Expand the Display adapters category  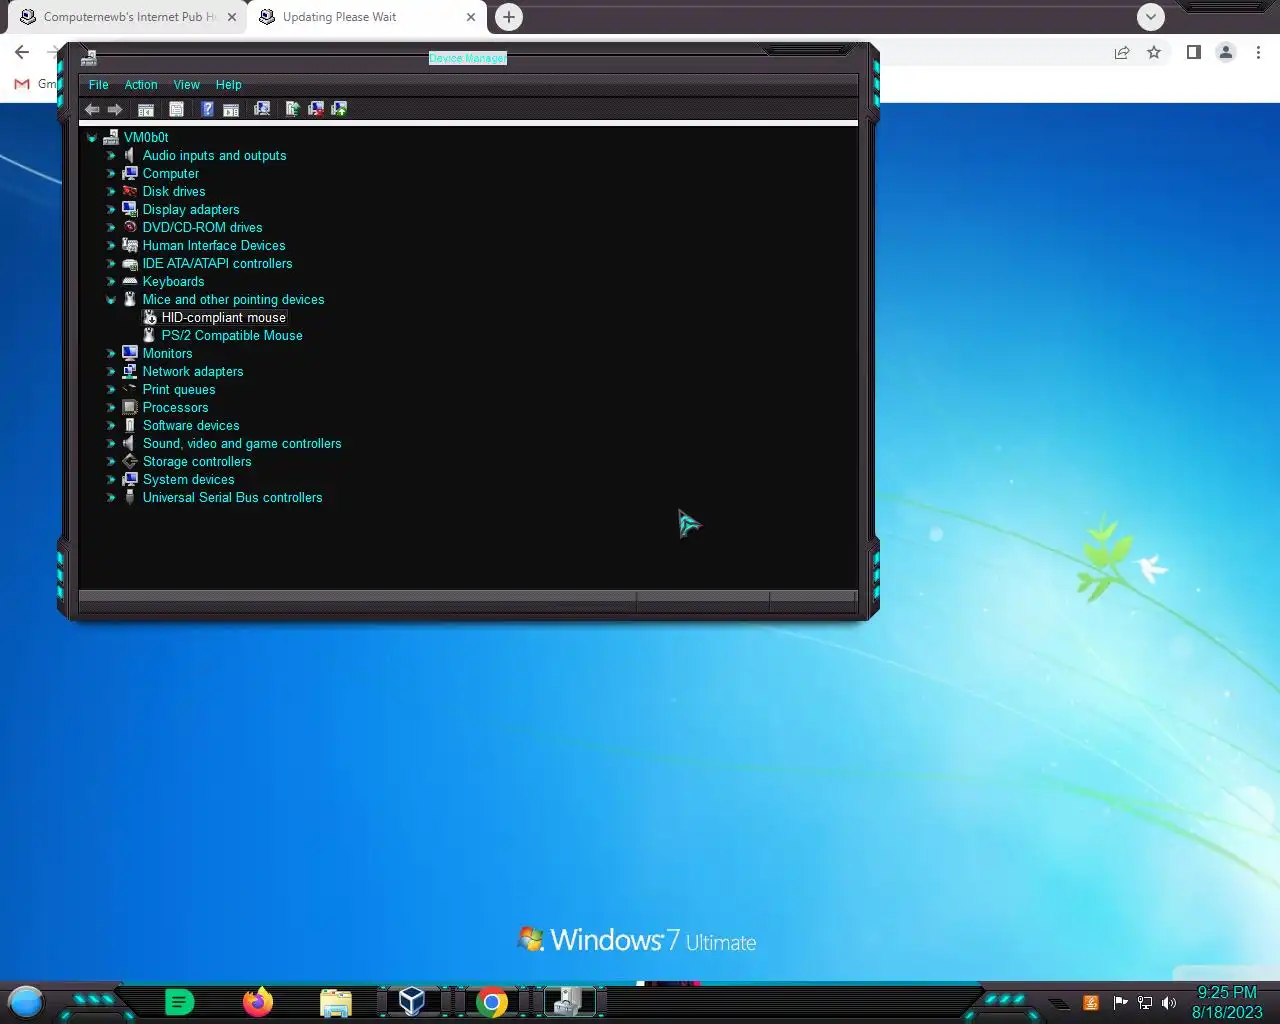pos(111,210)
